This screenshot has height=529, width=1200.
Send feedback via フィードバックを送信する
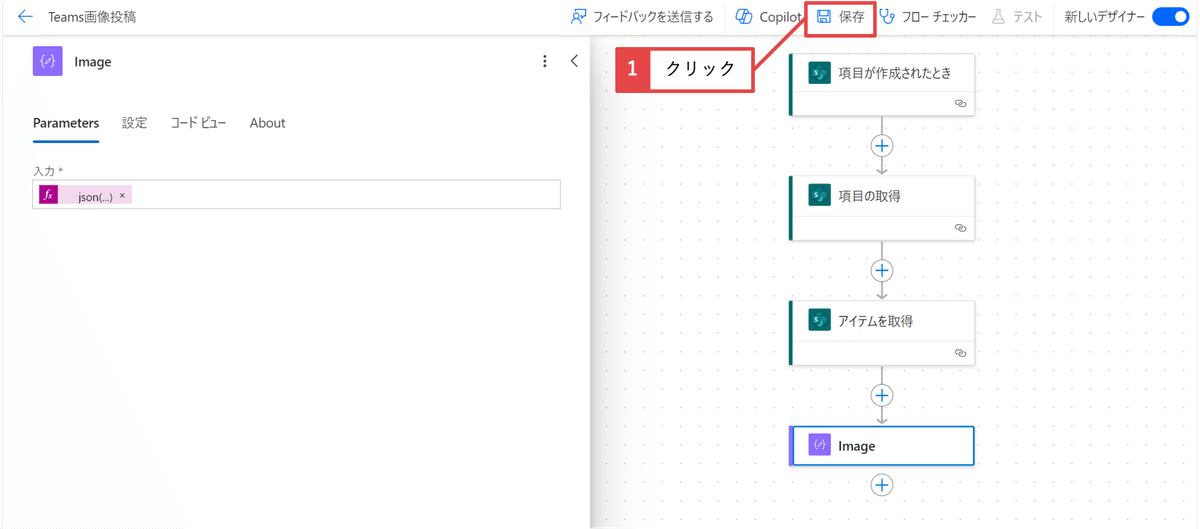pyautogui.click(x=642, y=17)
